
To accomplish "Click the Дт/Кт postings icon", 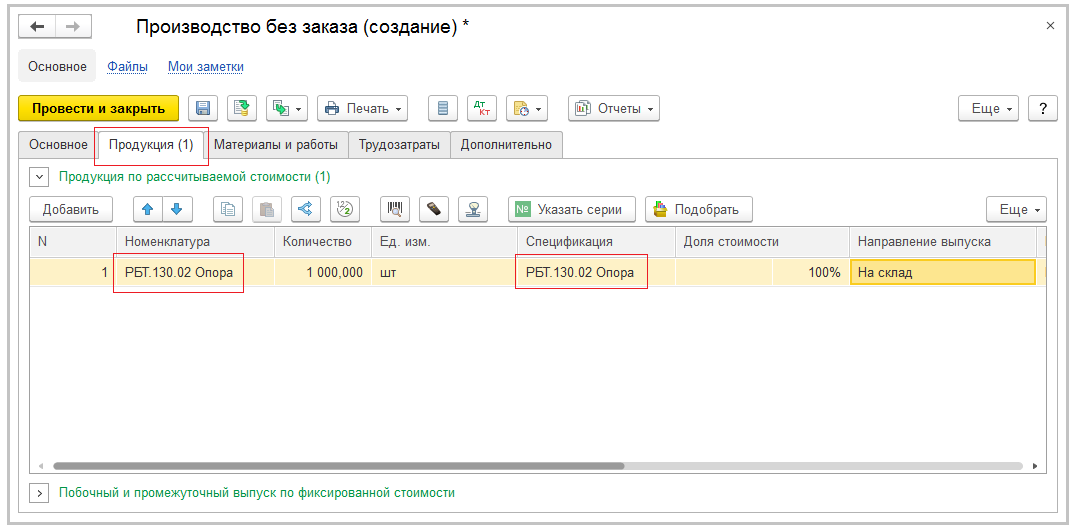I will pyautogui.click(x=482, y=108).
